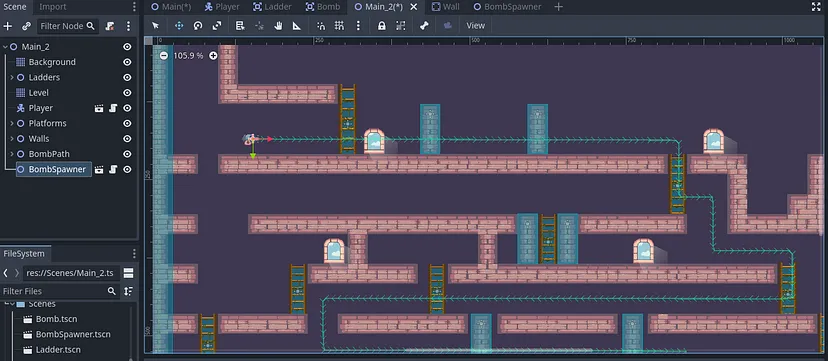The height and width of the screenshot is (361, 828).
Task: Open BombSpawner's attached script icon
Action: pos(112,169)
